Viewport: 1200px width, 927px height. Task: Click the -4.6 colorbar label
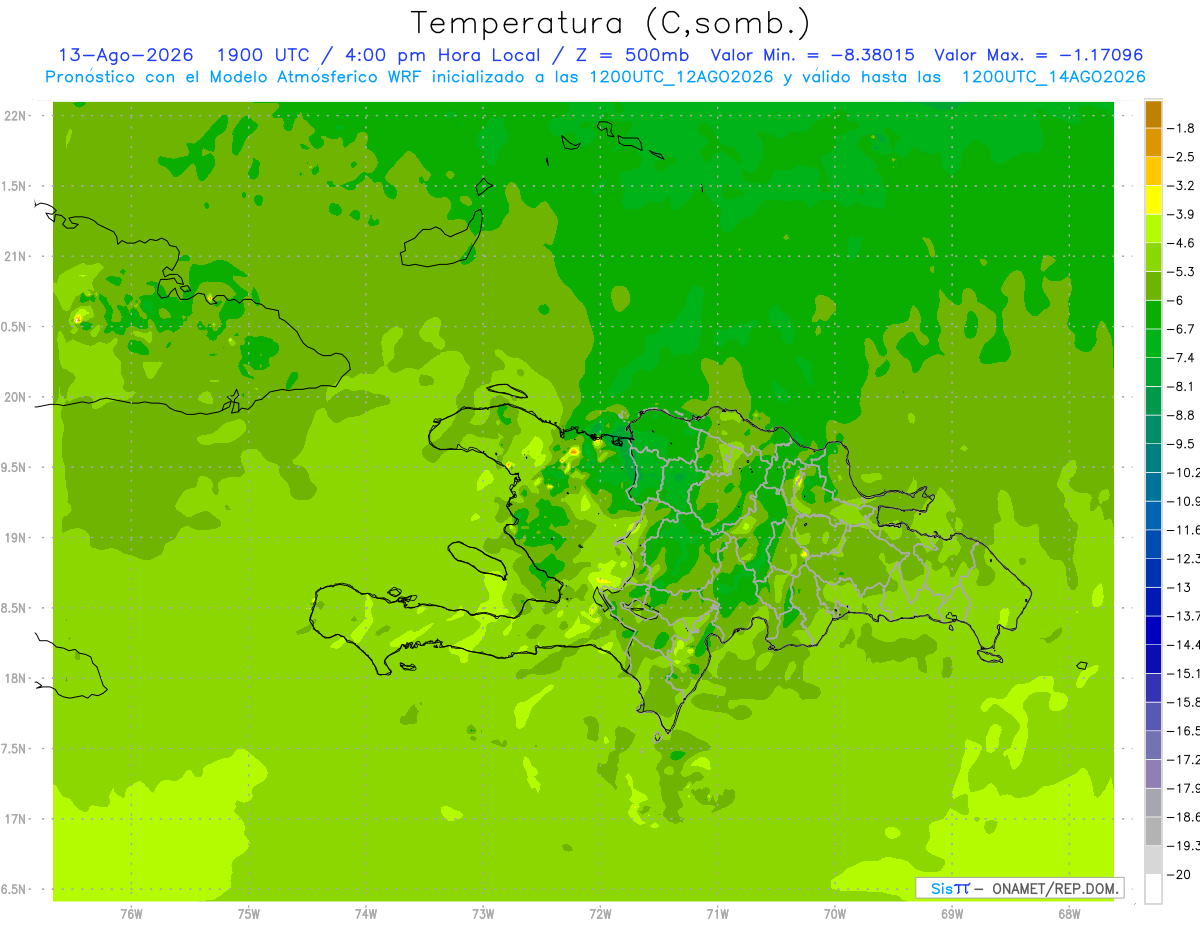pos(1180,243)
